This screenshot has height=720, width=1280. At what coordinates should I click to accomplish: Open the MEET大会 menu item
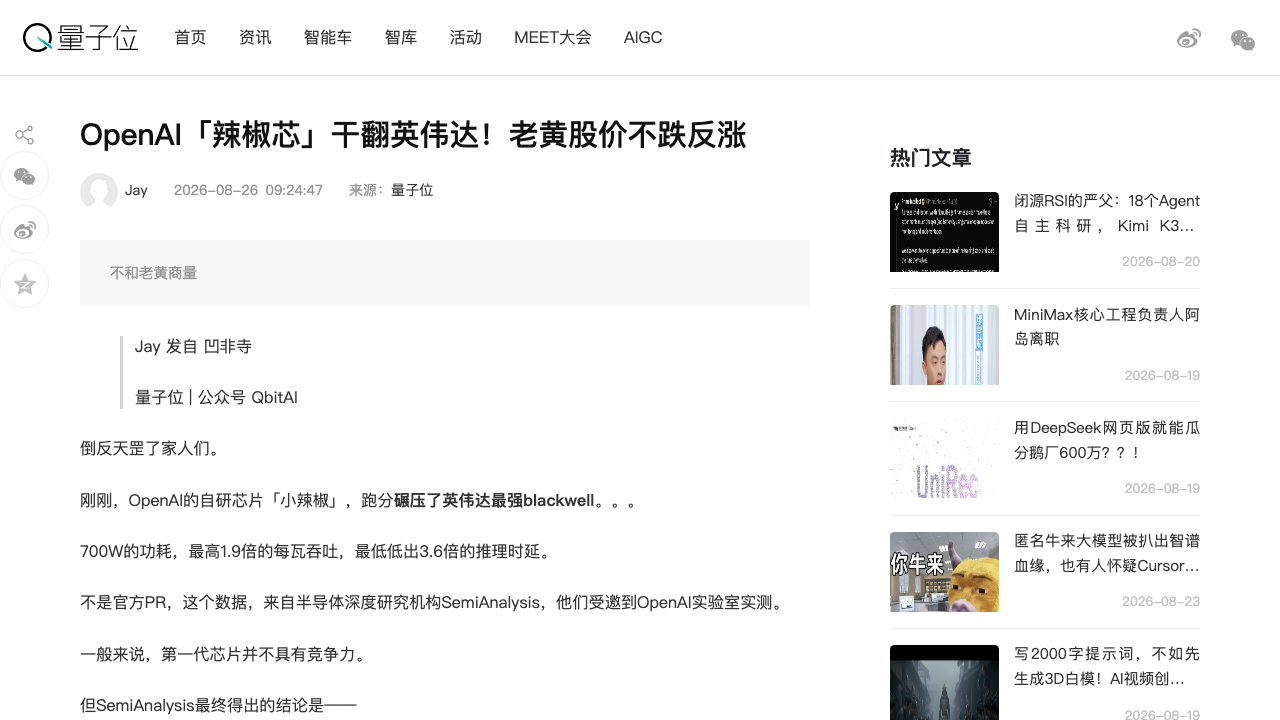553,38
